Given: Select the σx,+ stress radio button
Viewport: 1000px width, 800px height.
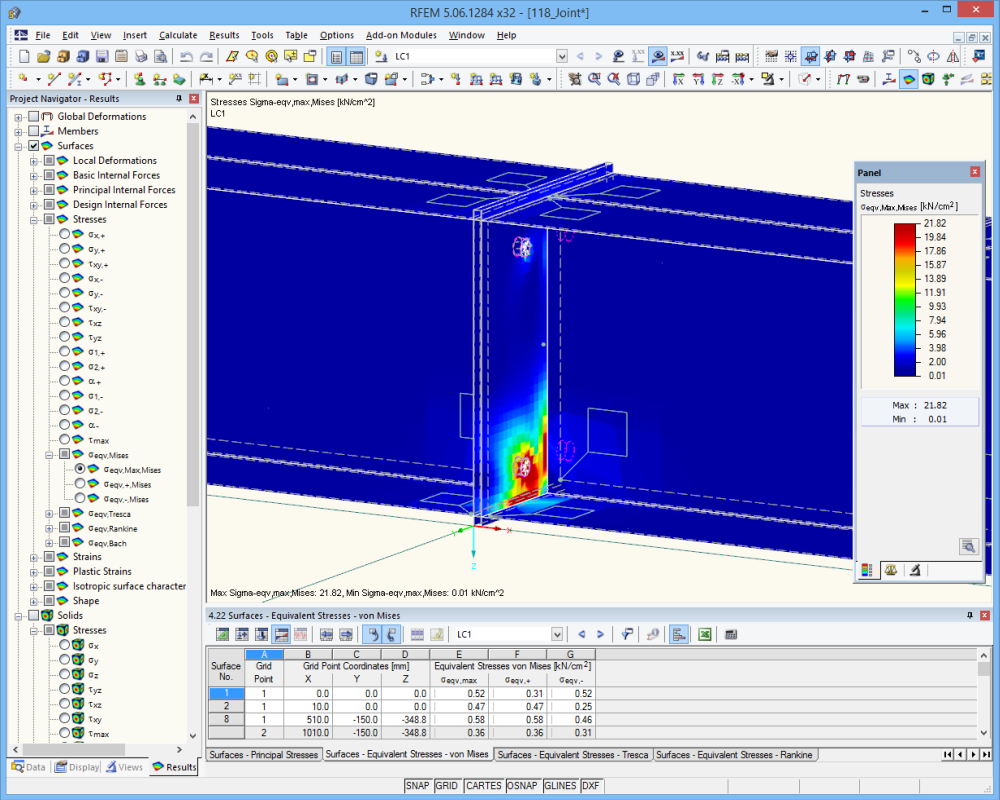Looking at the screenshot, I should click(x=64, y=234).
